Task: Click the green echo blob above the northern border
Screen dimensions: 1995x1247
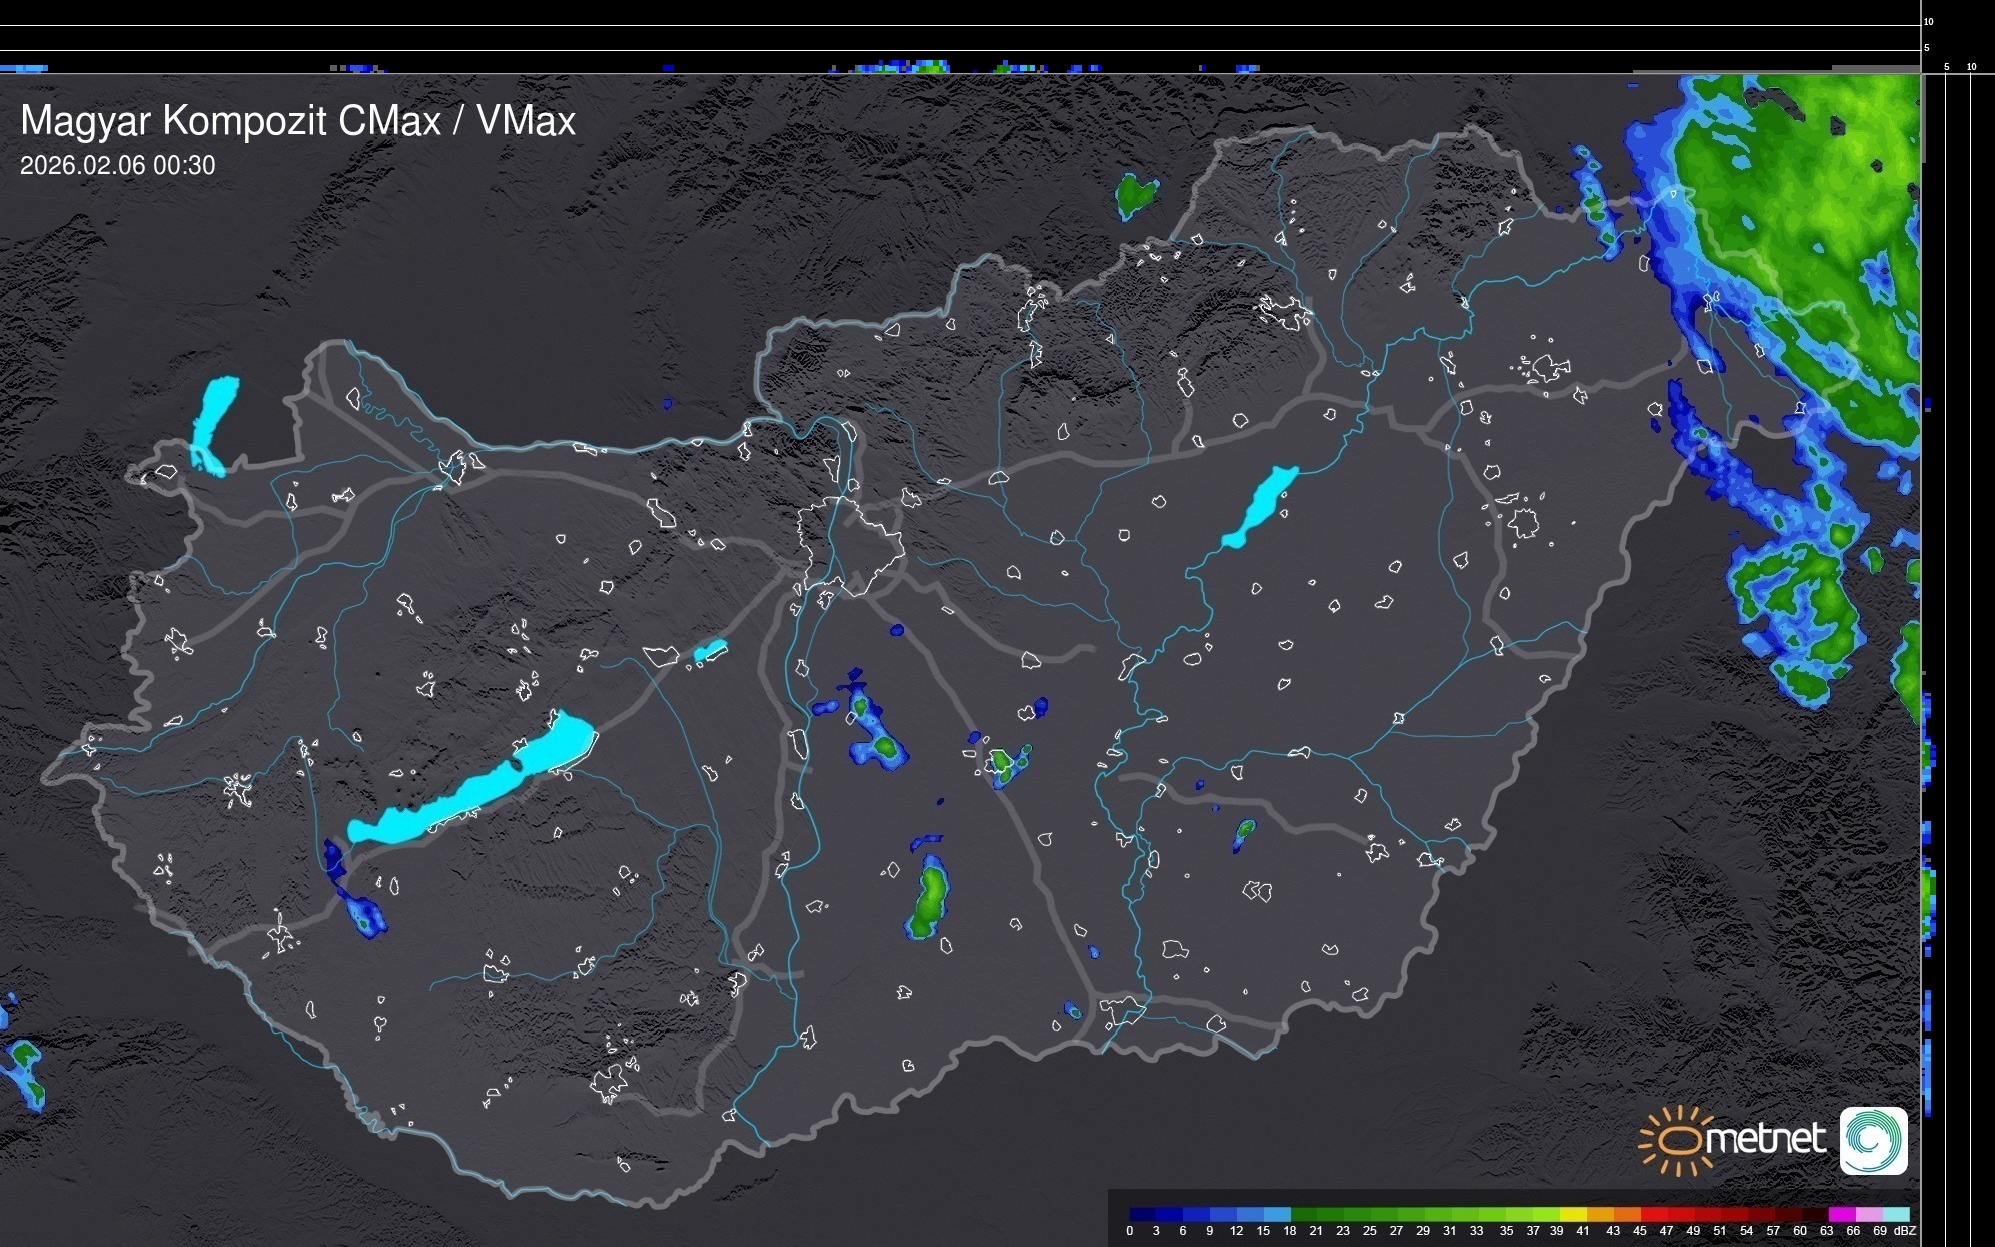Action: [1135, 193]
